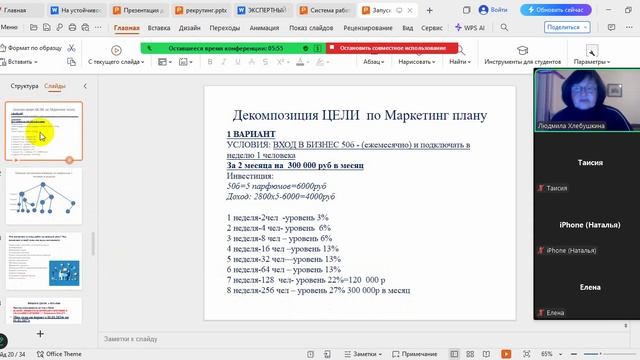The image size is (640, 360).
Task: Select the Структура panel tab
Action: pos(24,86)
